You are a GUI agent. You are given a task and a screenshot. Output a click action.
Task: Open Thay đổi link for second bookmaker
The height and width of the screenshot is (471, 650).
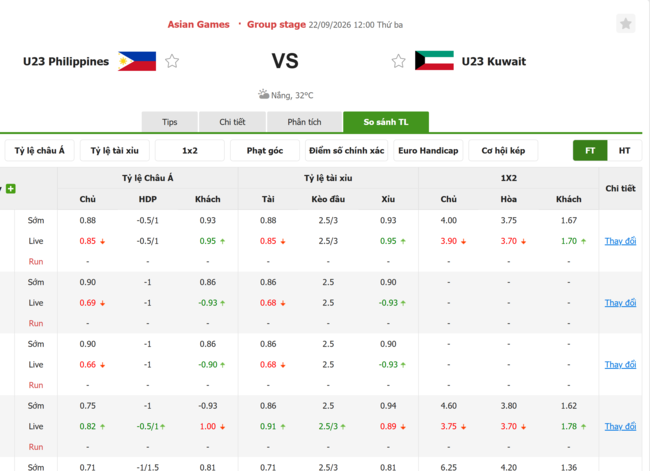pos(620,303)
